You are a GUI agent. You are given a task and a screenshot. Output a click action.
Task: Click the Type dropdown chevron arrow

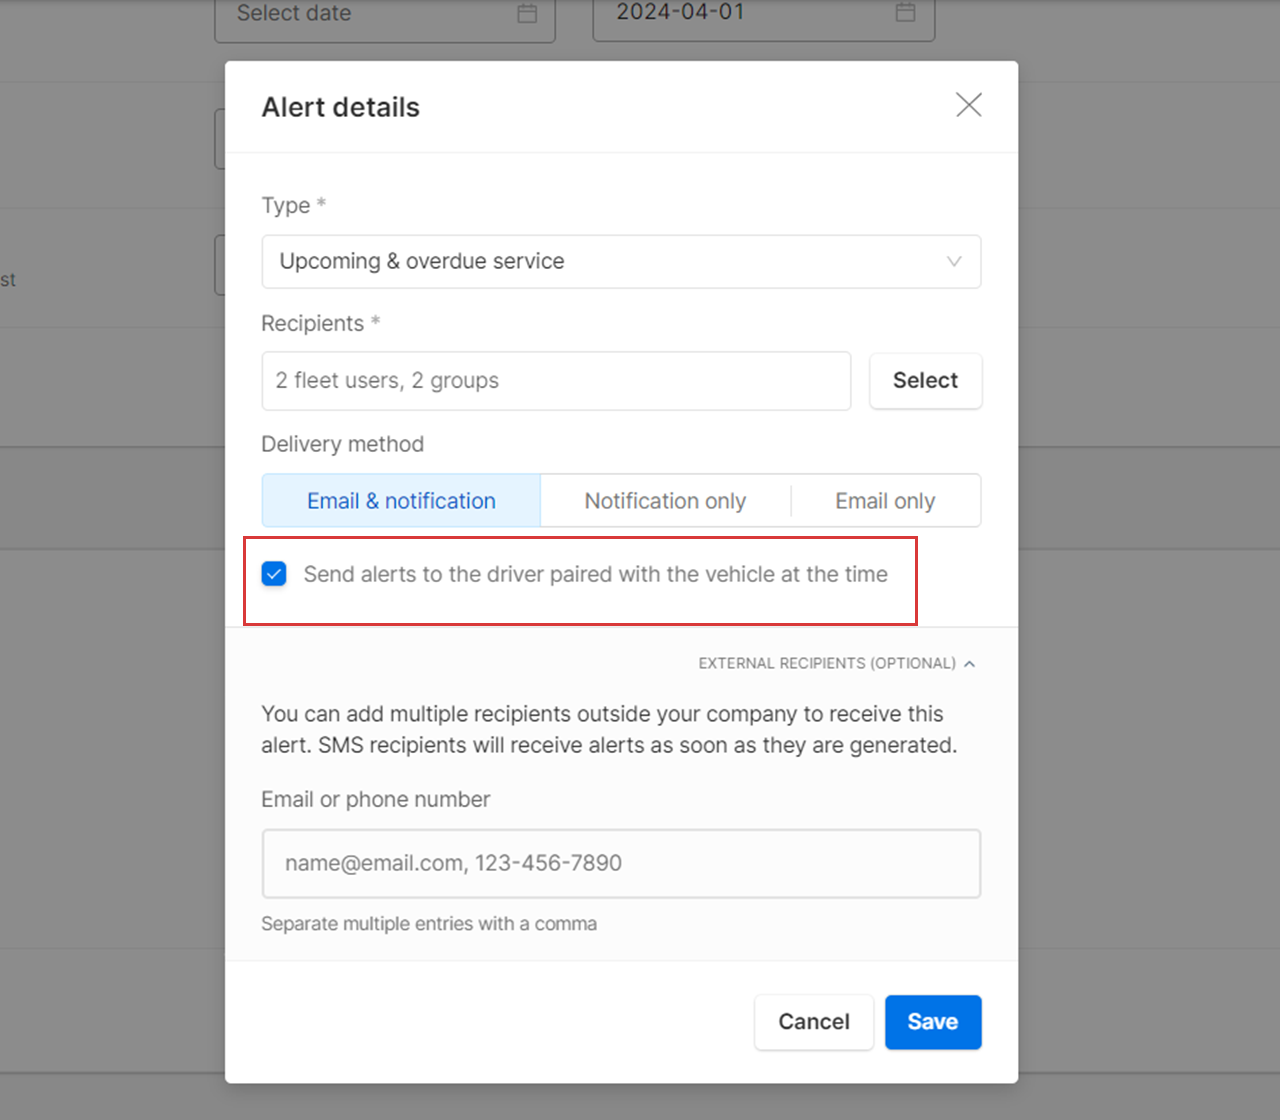pos(954,262)
